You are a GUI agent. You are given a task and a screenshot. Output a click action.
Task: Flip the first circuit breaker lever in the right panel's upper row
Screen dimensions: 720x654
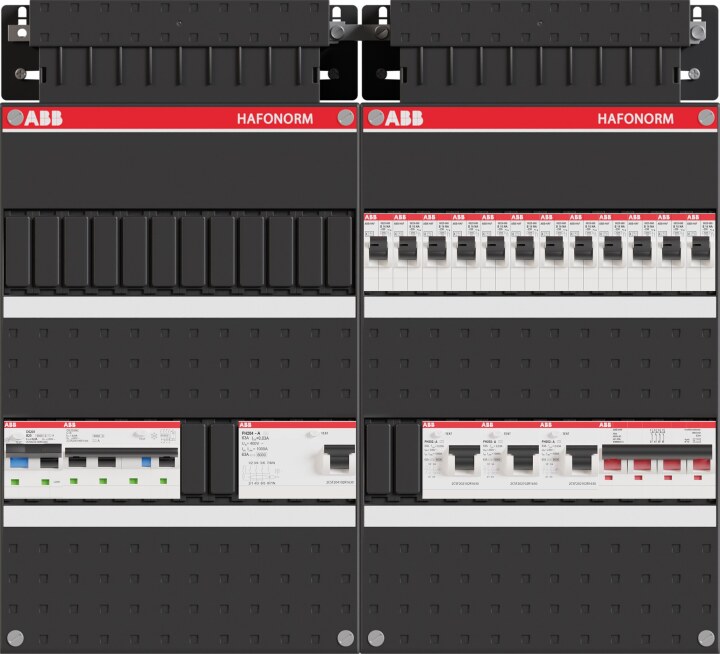click(x=378, y=248)
